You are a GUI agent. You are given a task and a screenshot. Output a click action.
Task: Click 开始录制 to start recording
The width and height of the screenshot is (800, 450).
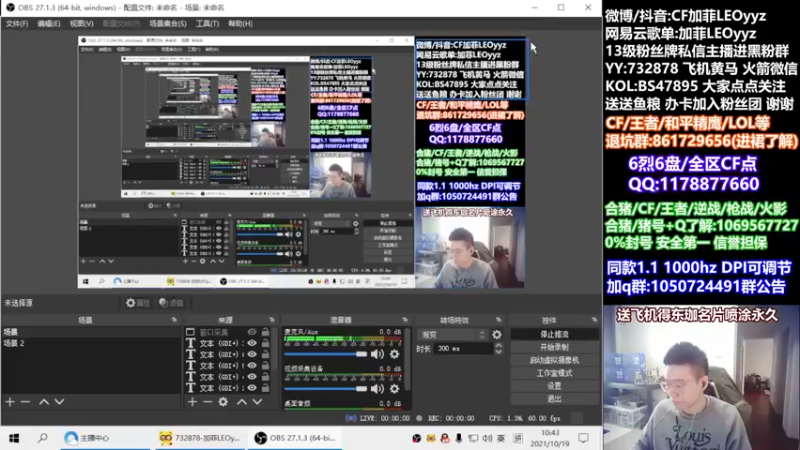pyautogui.click(x=555, y=347)
